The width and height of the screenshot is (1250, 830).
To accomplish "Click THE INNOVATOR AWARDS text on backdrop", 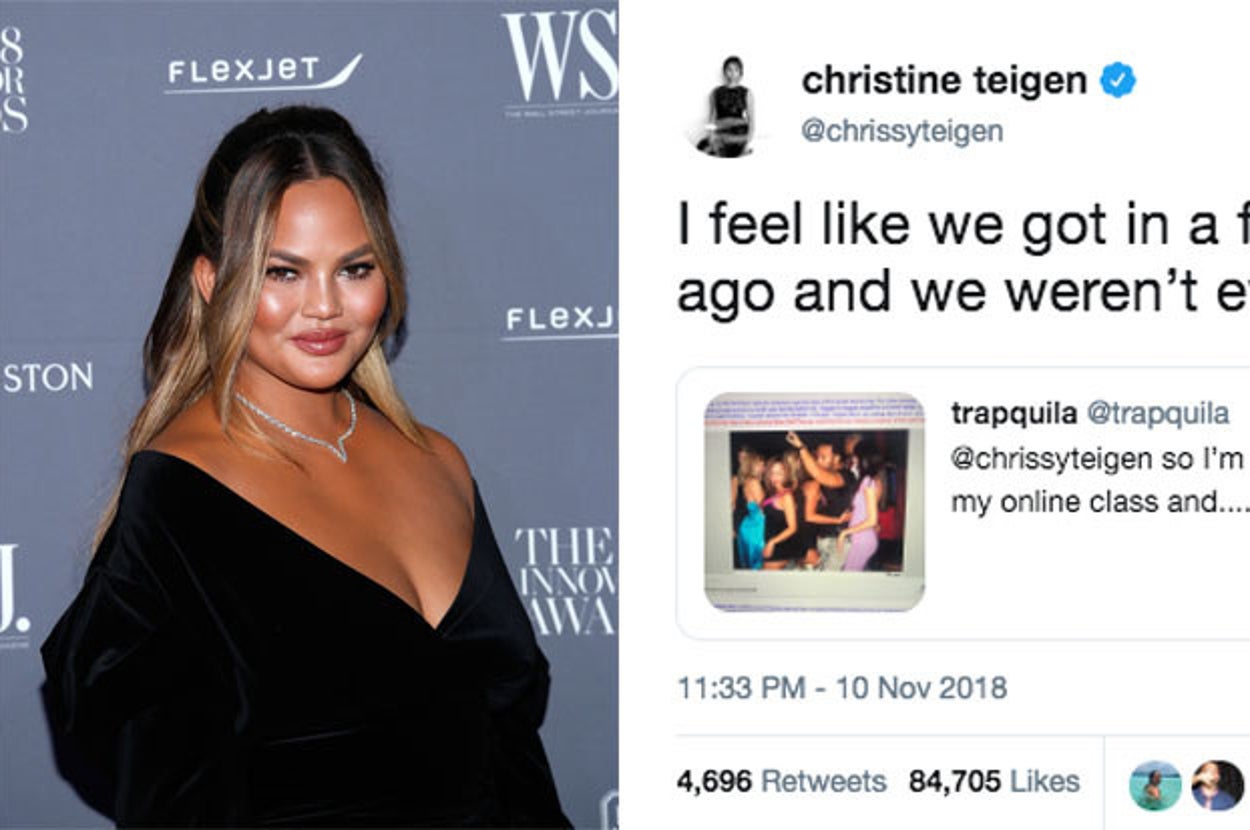I will 566,581.
